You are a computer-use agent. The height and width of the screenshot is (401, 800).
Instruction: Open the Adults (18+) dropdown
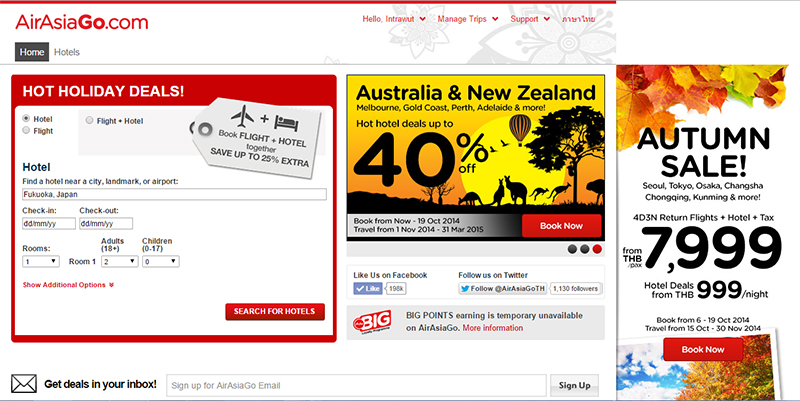point(119,261)
